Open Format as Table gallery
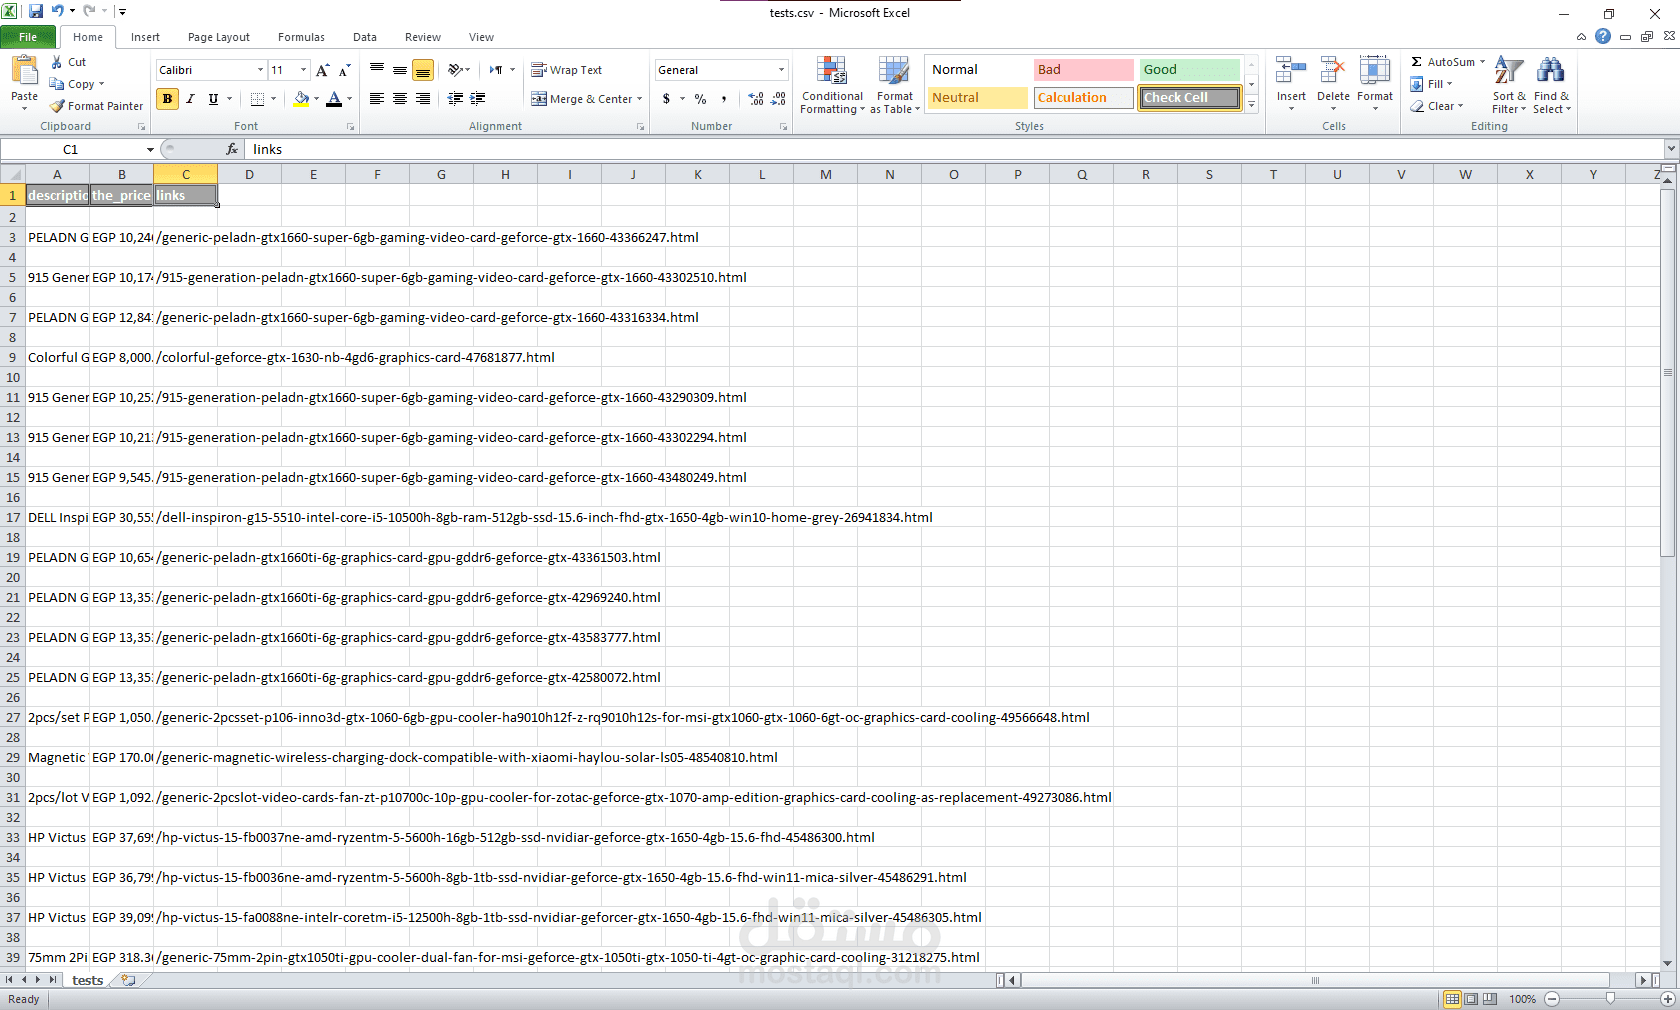Image resolution: width=1680 pixels, height=1010 pixels. click(895, 85)
